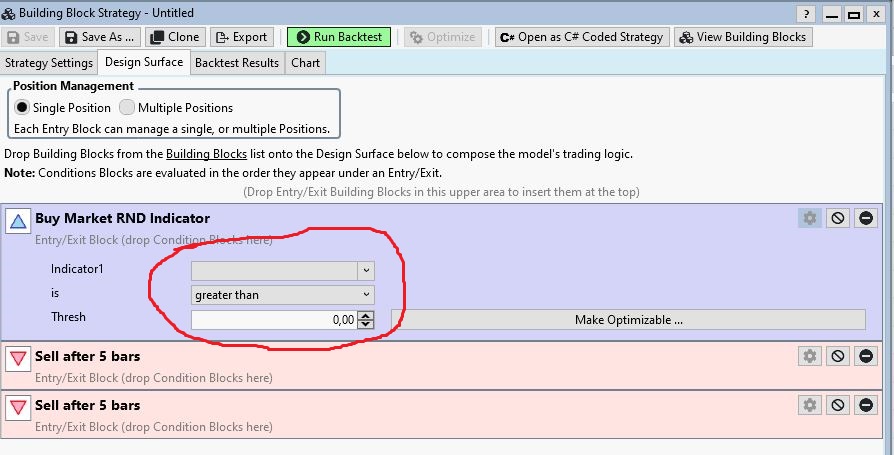Disable the second Sell after 5 bars block
Screen dimensions: 894x455
(x=837, y=405)
